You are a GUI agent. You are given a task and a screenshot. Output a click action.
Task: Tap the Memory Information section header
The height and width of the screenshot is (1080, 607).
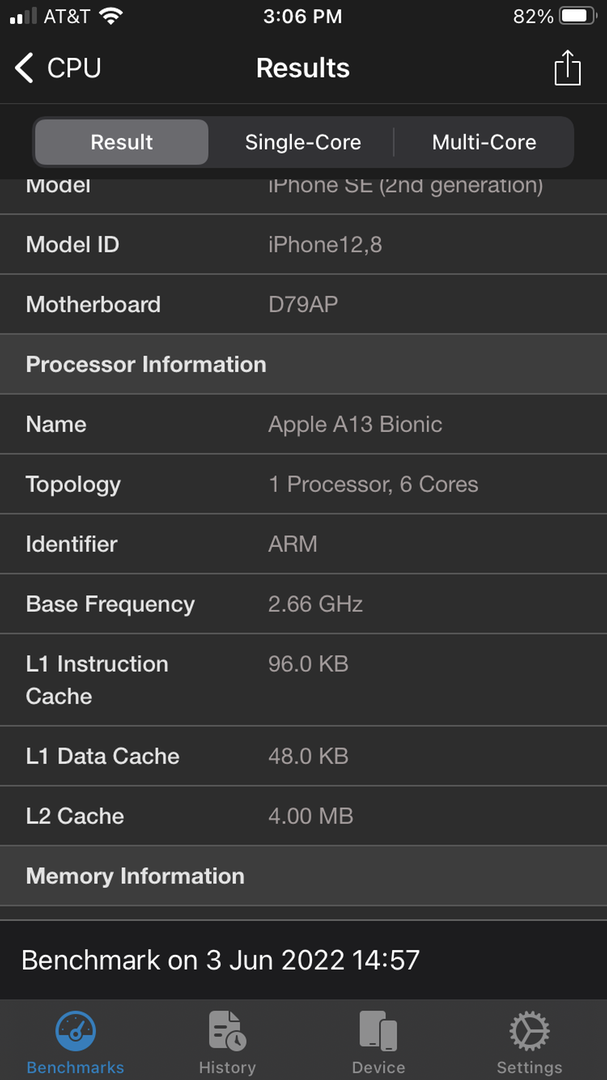pos(303,876)
